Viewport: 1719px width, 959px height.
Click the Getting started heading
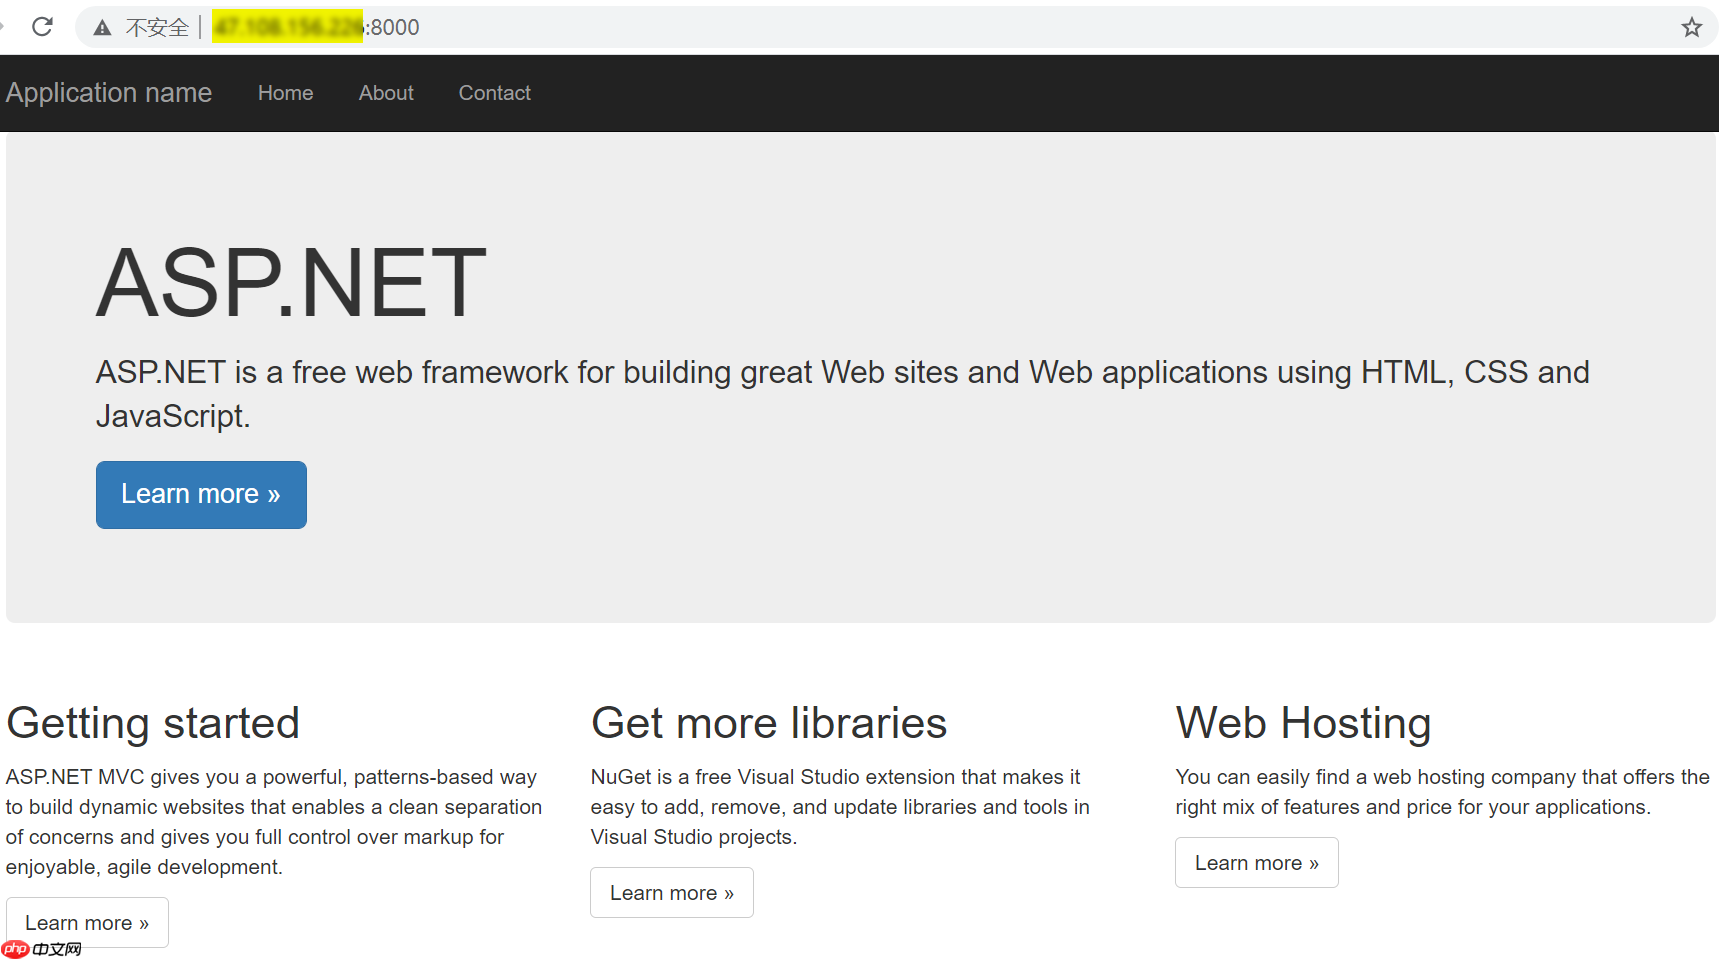pyautogui.click(x=153, y=723)
